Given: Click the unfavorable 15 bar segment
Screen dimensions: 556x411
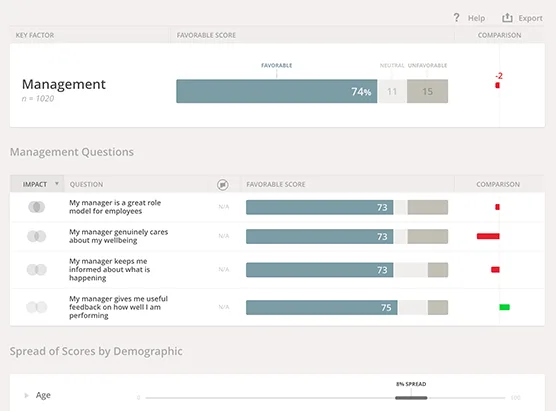Looking at the screenshot, I should [427, 91].
